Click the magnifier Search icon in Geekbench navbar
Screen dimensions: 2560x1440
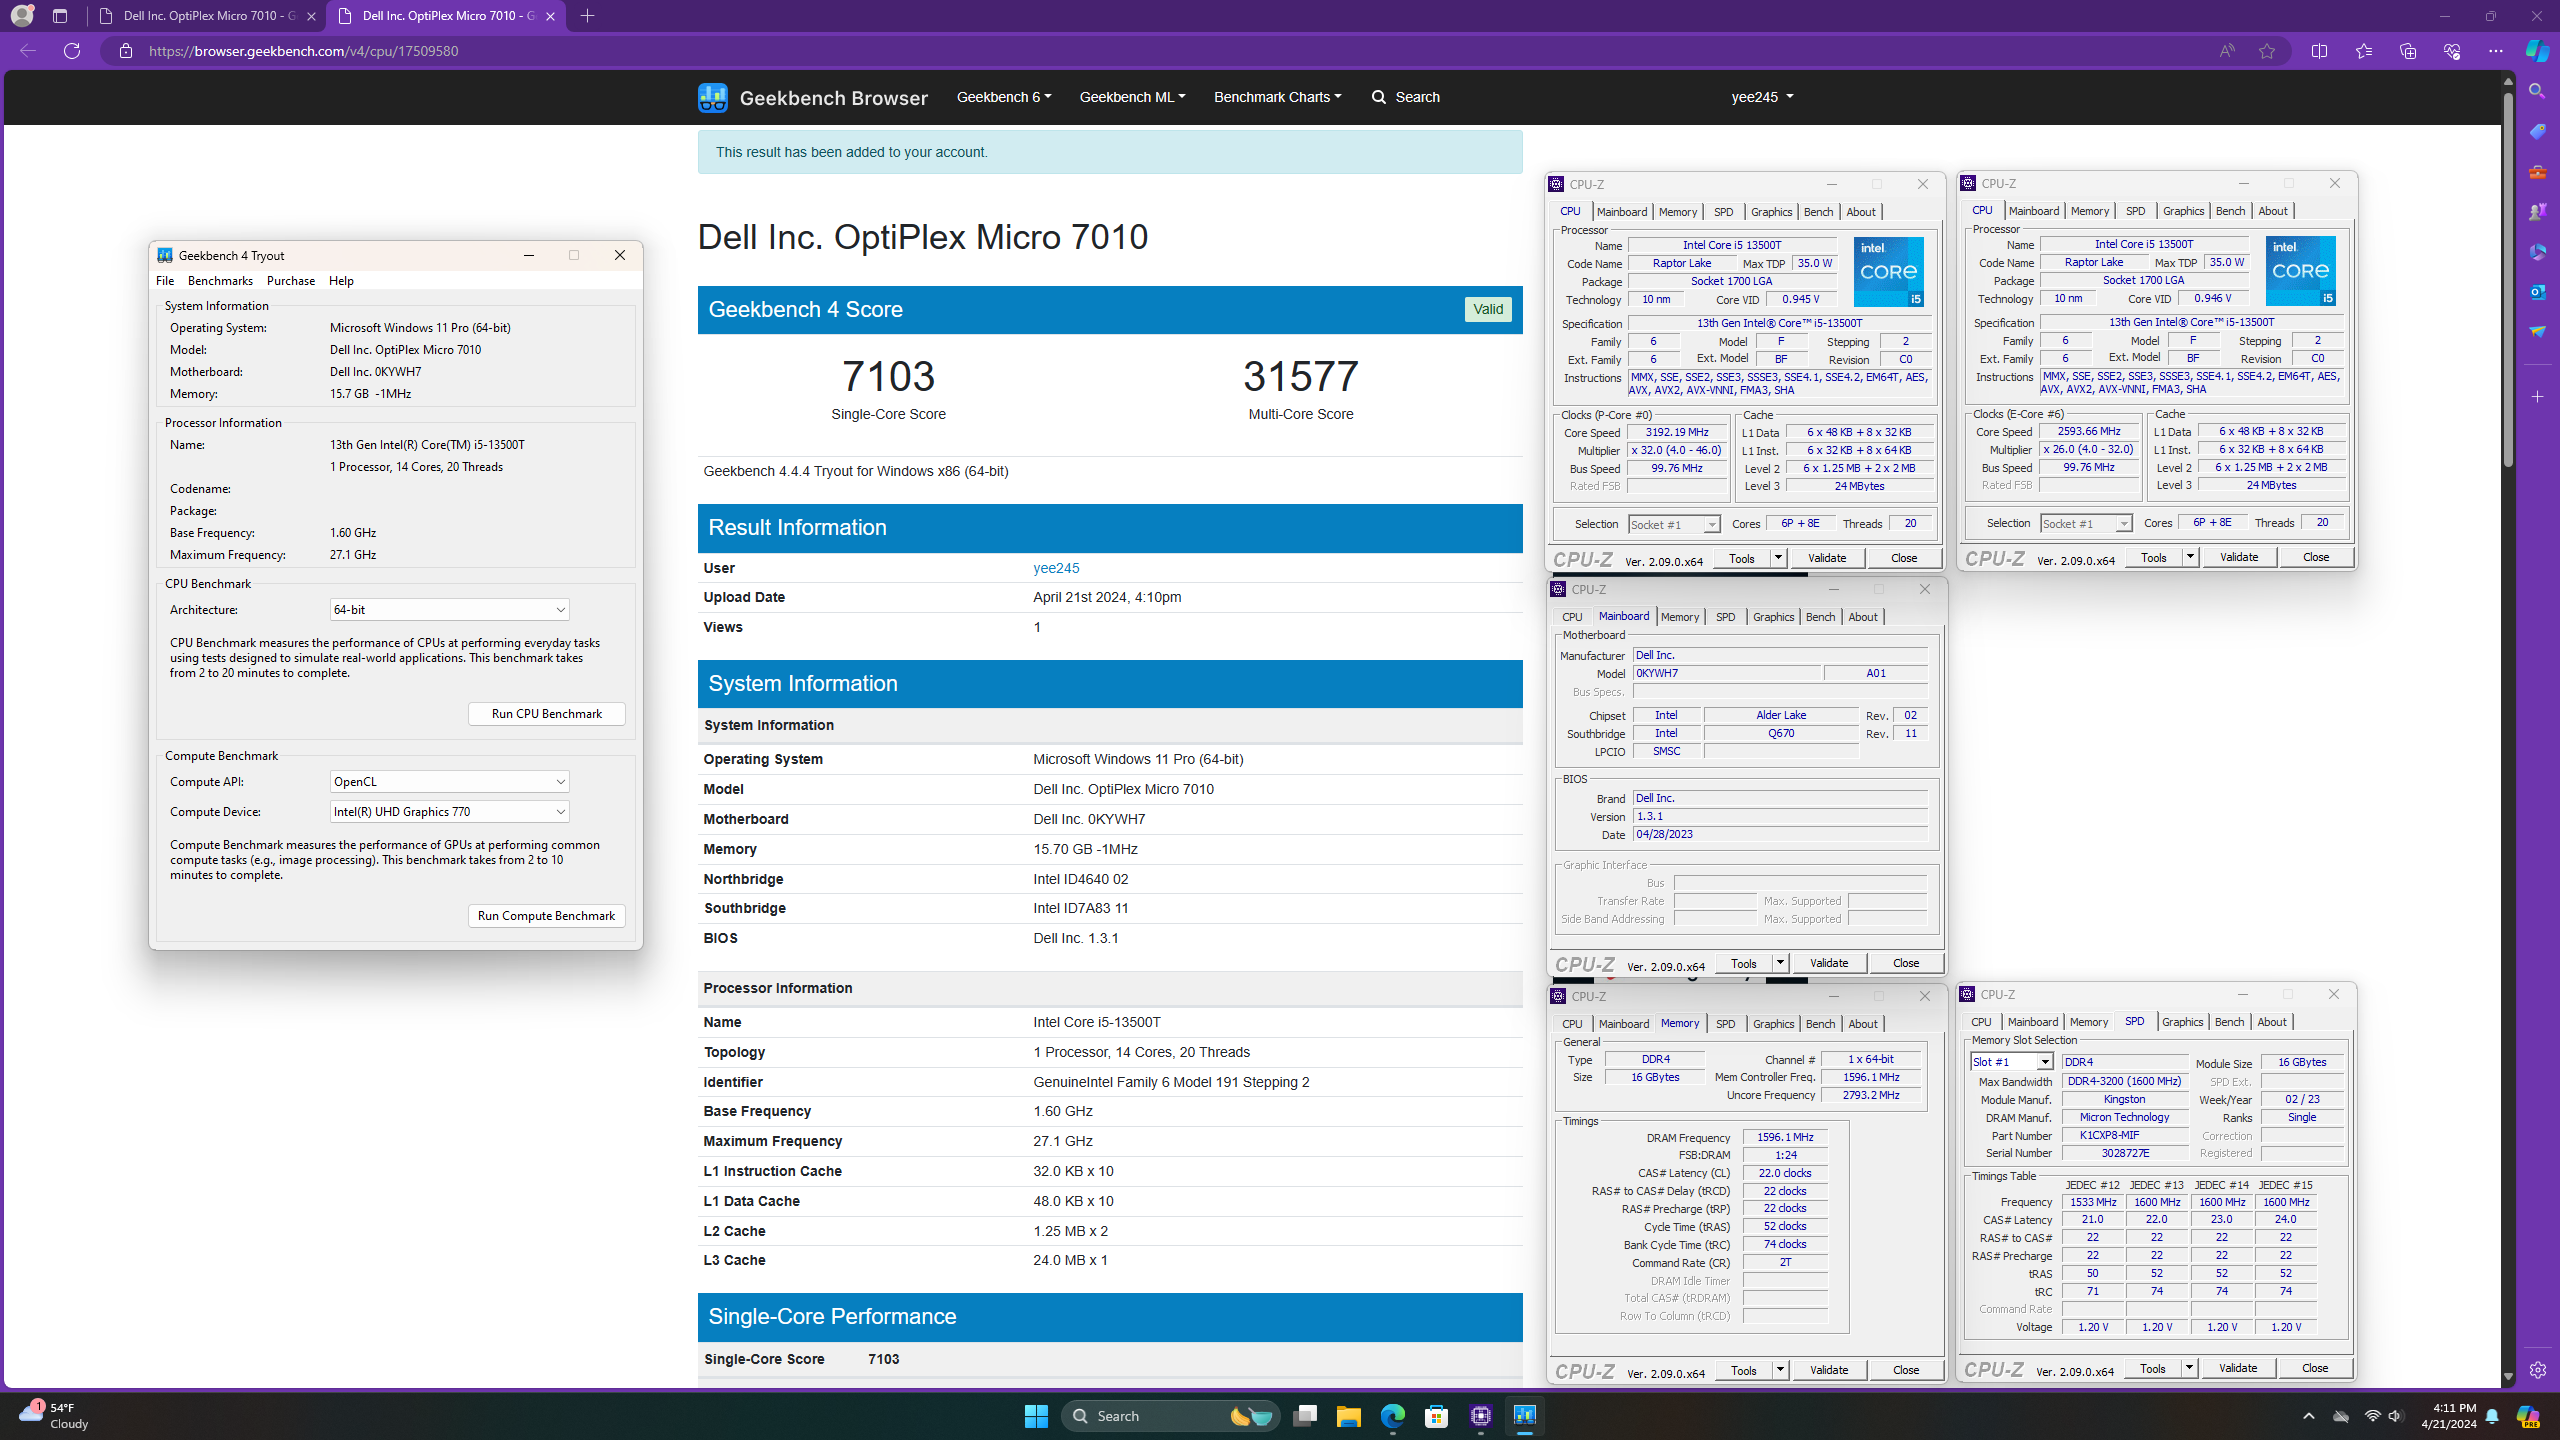click(x=1379, y=97)
